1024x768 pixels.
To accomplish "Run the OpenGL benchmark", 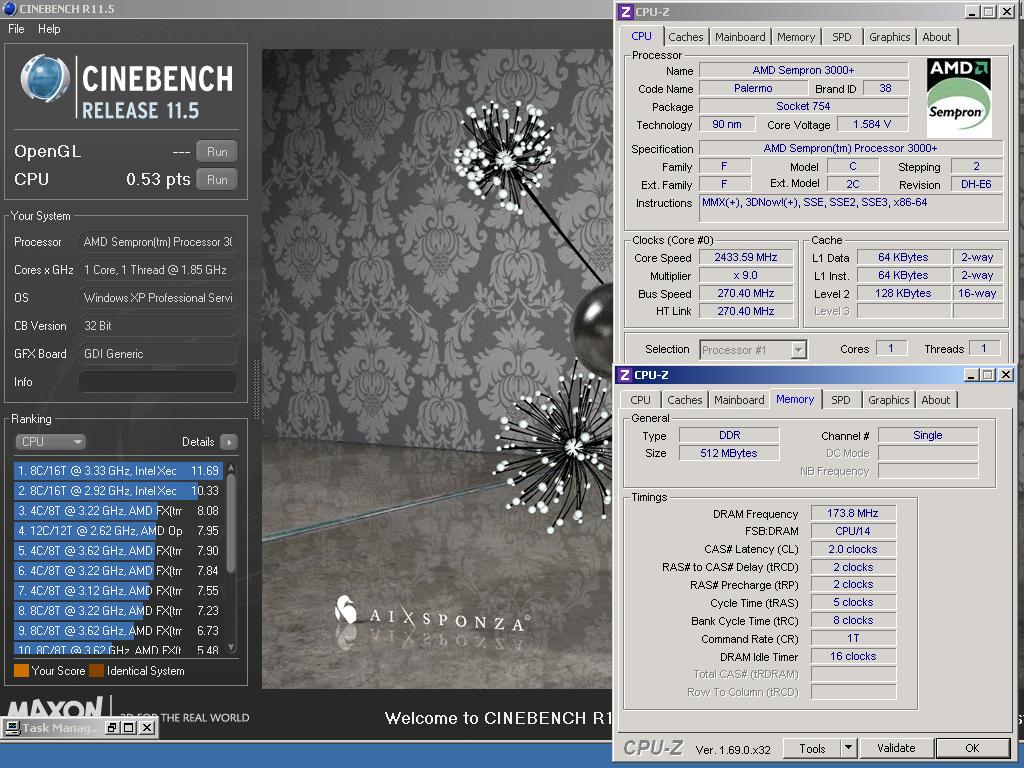I will [x=217, y=152].
